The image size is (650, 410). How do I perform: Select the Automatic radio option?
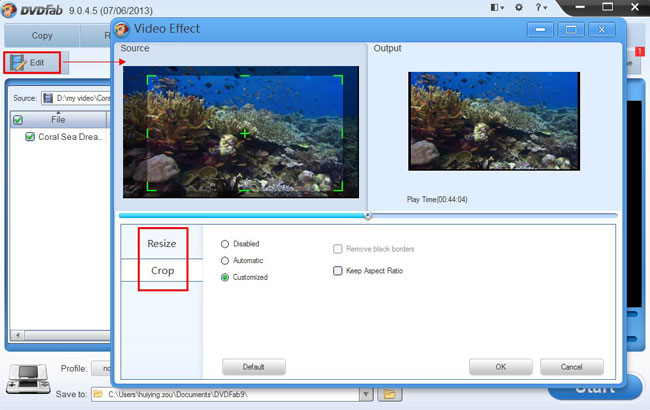[225, 261]
